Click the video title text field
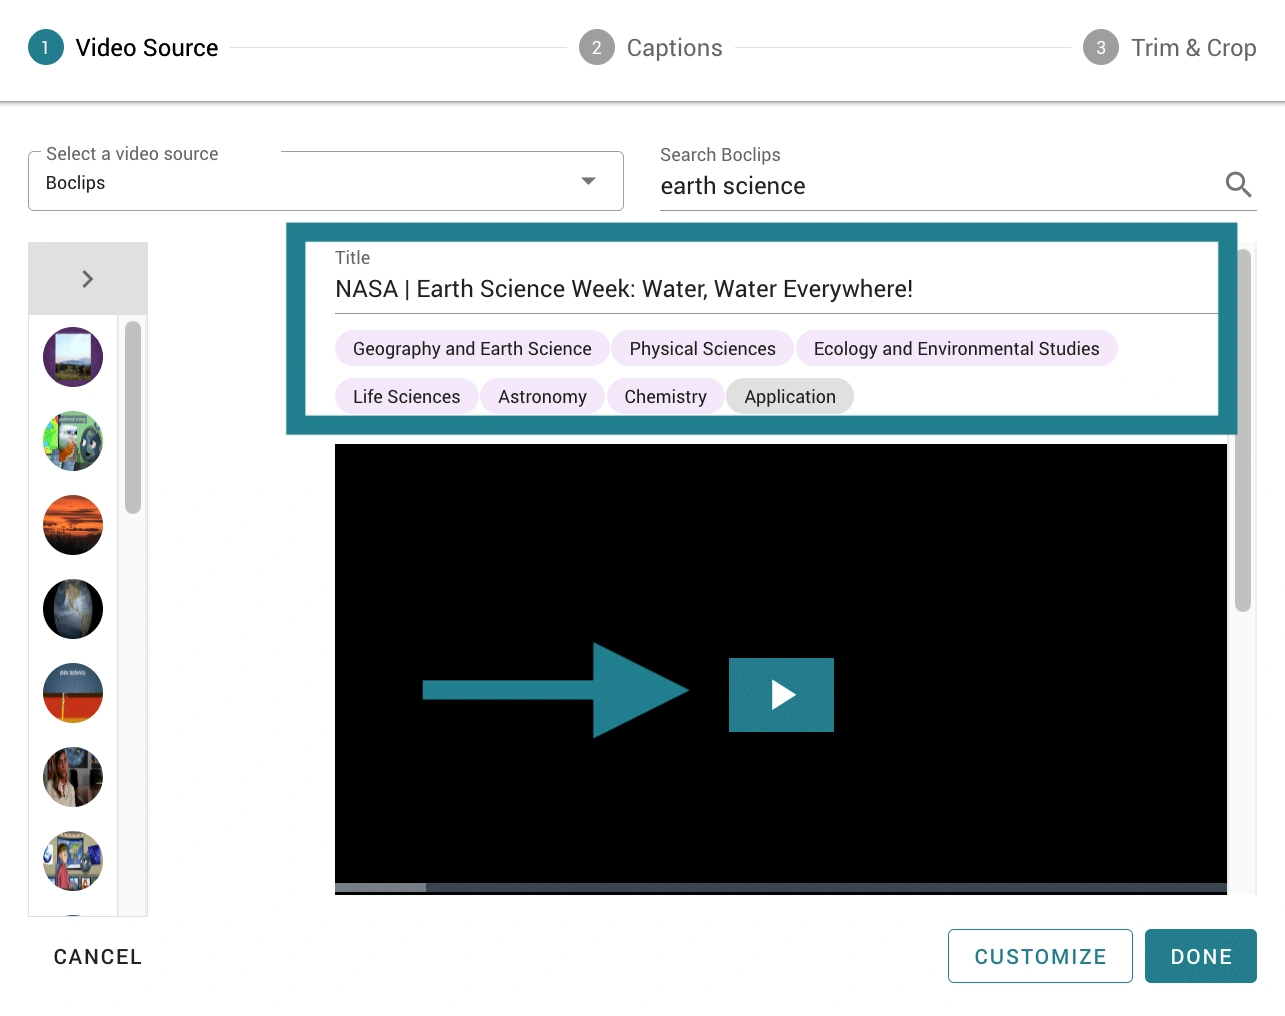This screenshot has height=1016, width=1285. [776, 289]
